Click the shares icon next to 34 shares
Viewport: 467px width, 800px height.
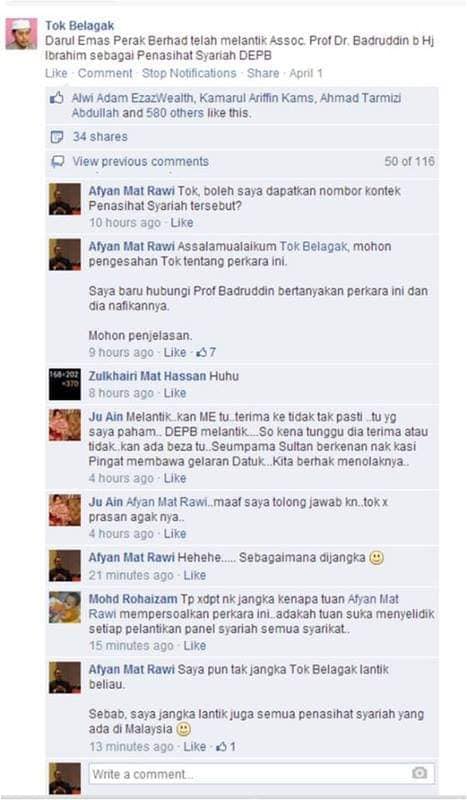(57, 137)
